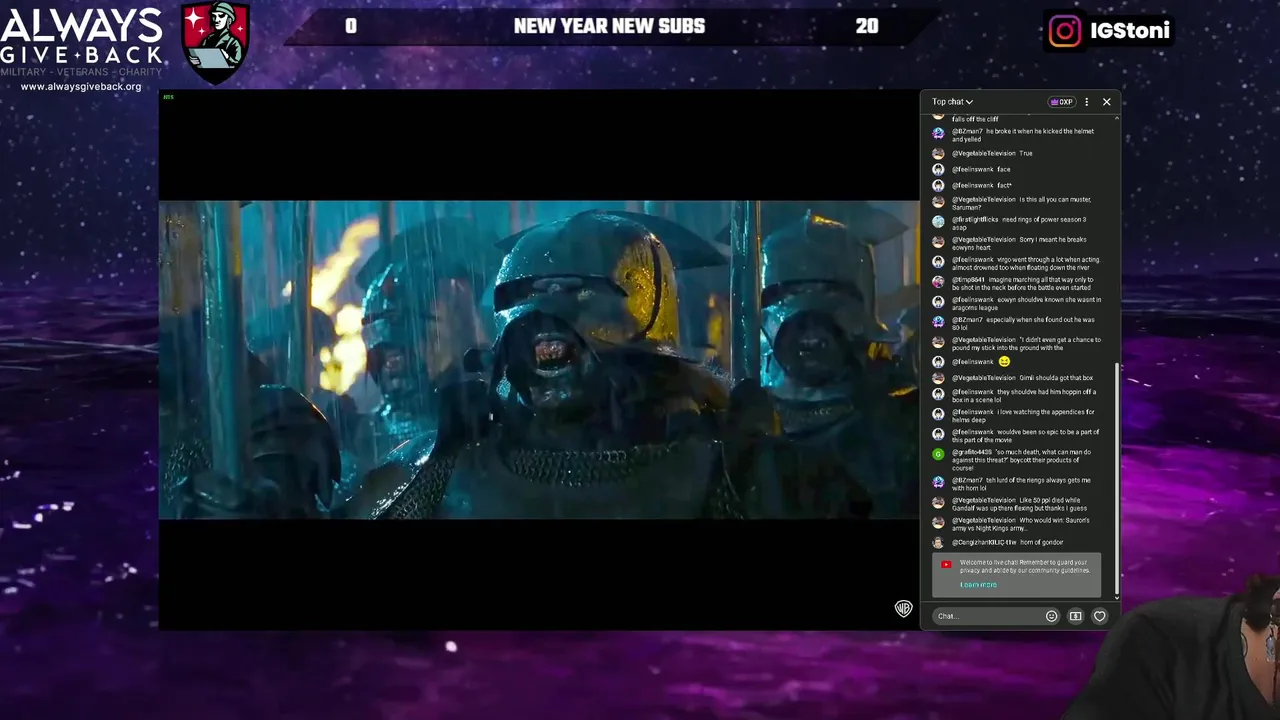
Task: Click avatar beside 'need rings of power season 3'
Action: coord(938,221)
